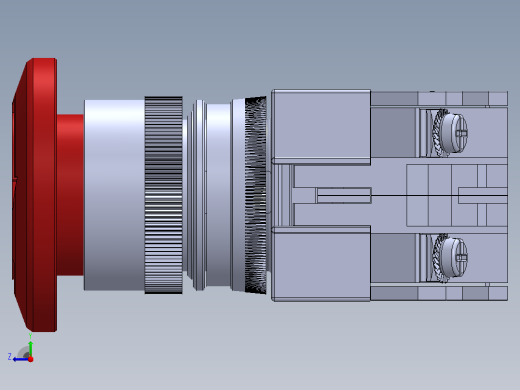Pick the dark knurled ring beside the bezel
Image resolution: width=520 pixels, height=390 pixels.
[163, 195]
